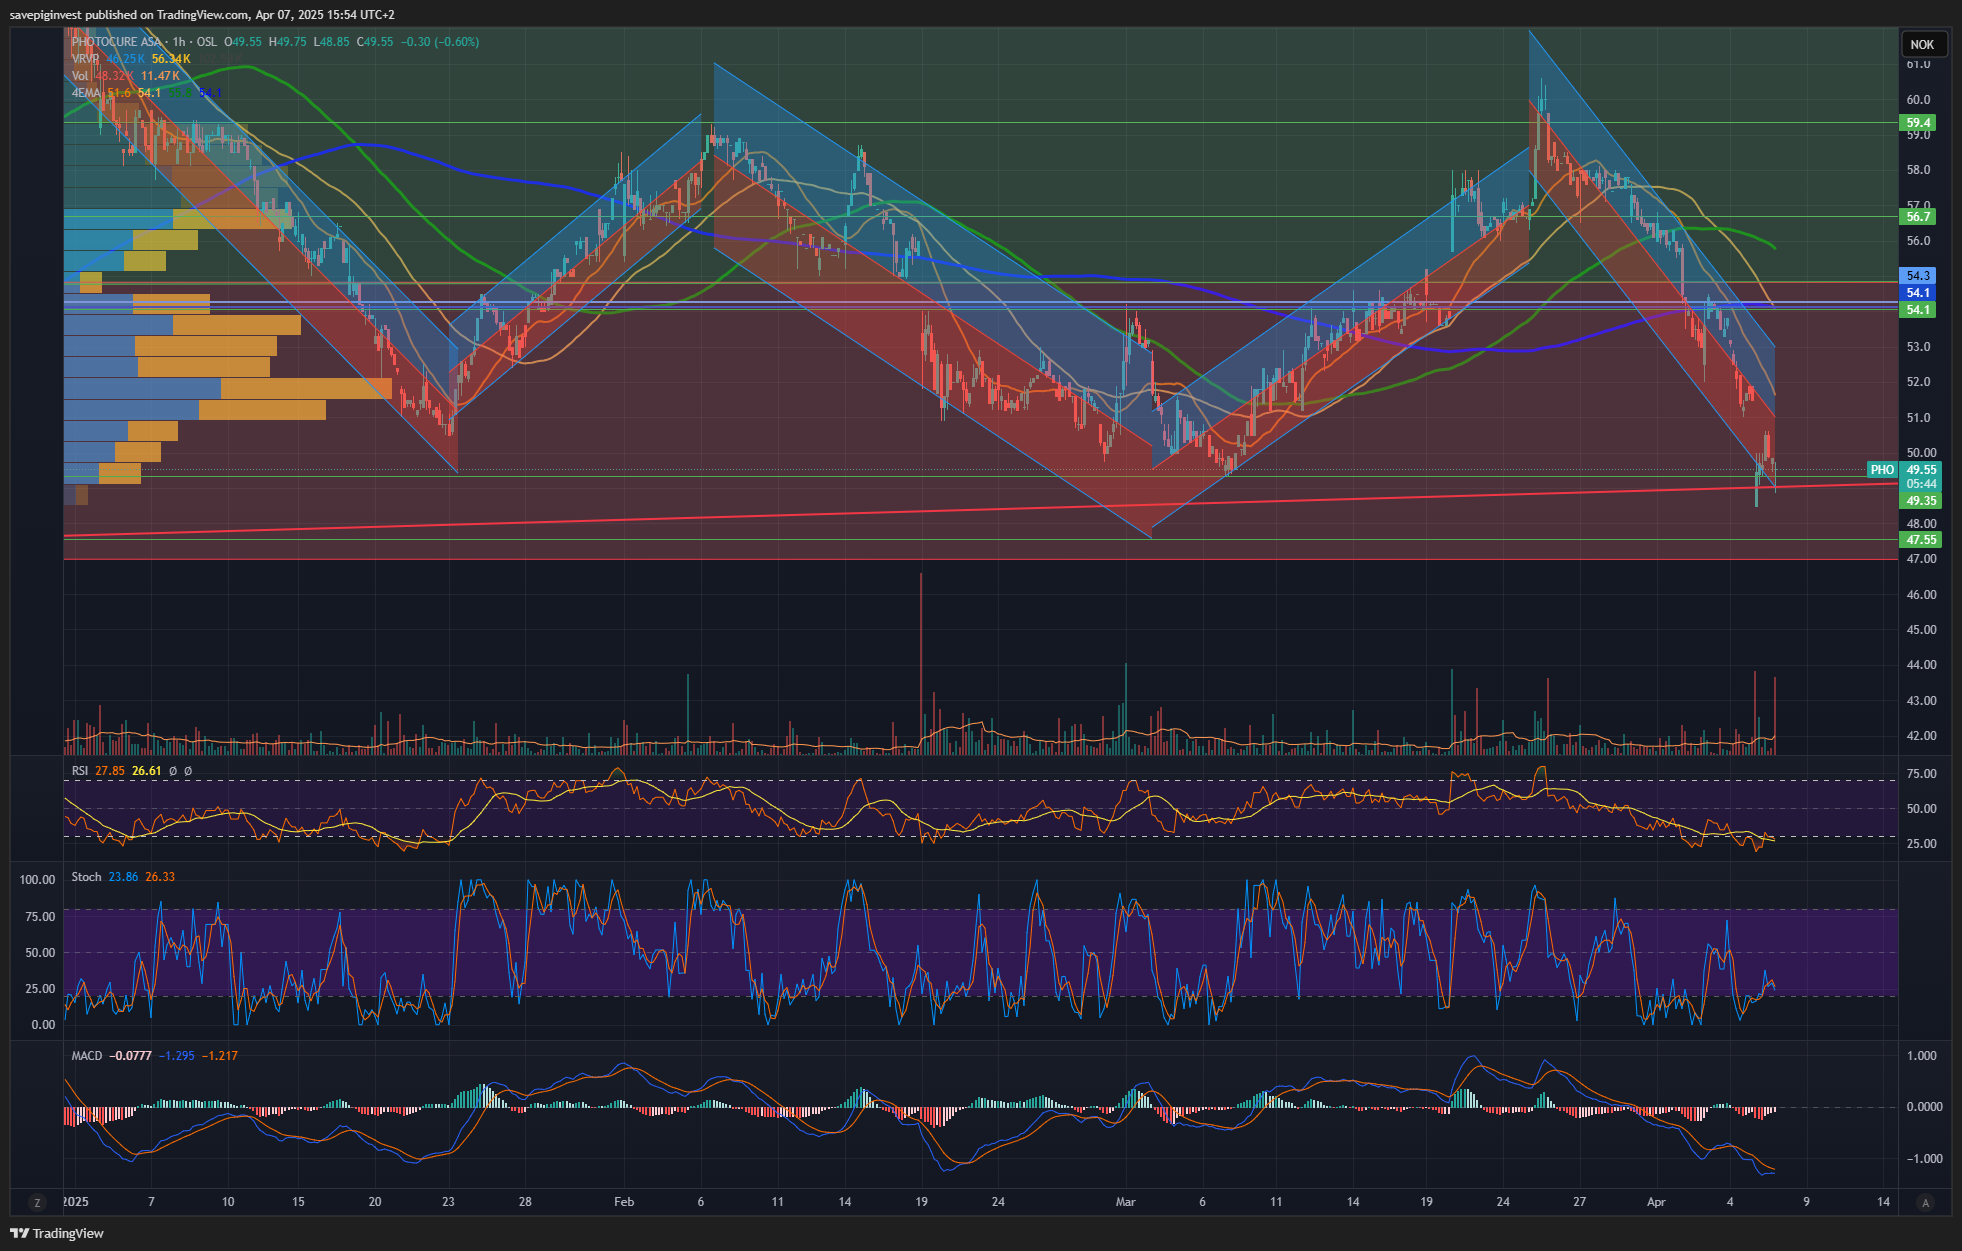This screenshot has height=1251, width=1962.
Task: Click the RSI value 27.85
Action: [110, 771]
